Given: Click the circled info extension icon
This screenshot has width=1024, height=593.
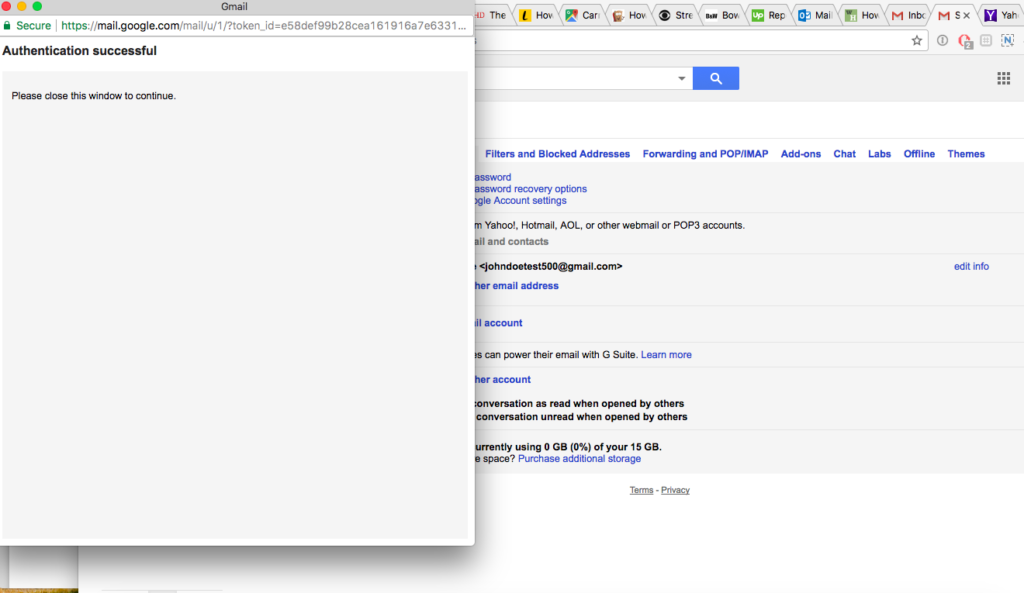Looking at the screenshot, I should [x=941, y=41].
